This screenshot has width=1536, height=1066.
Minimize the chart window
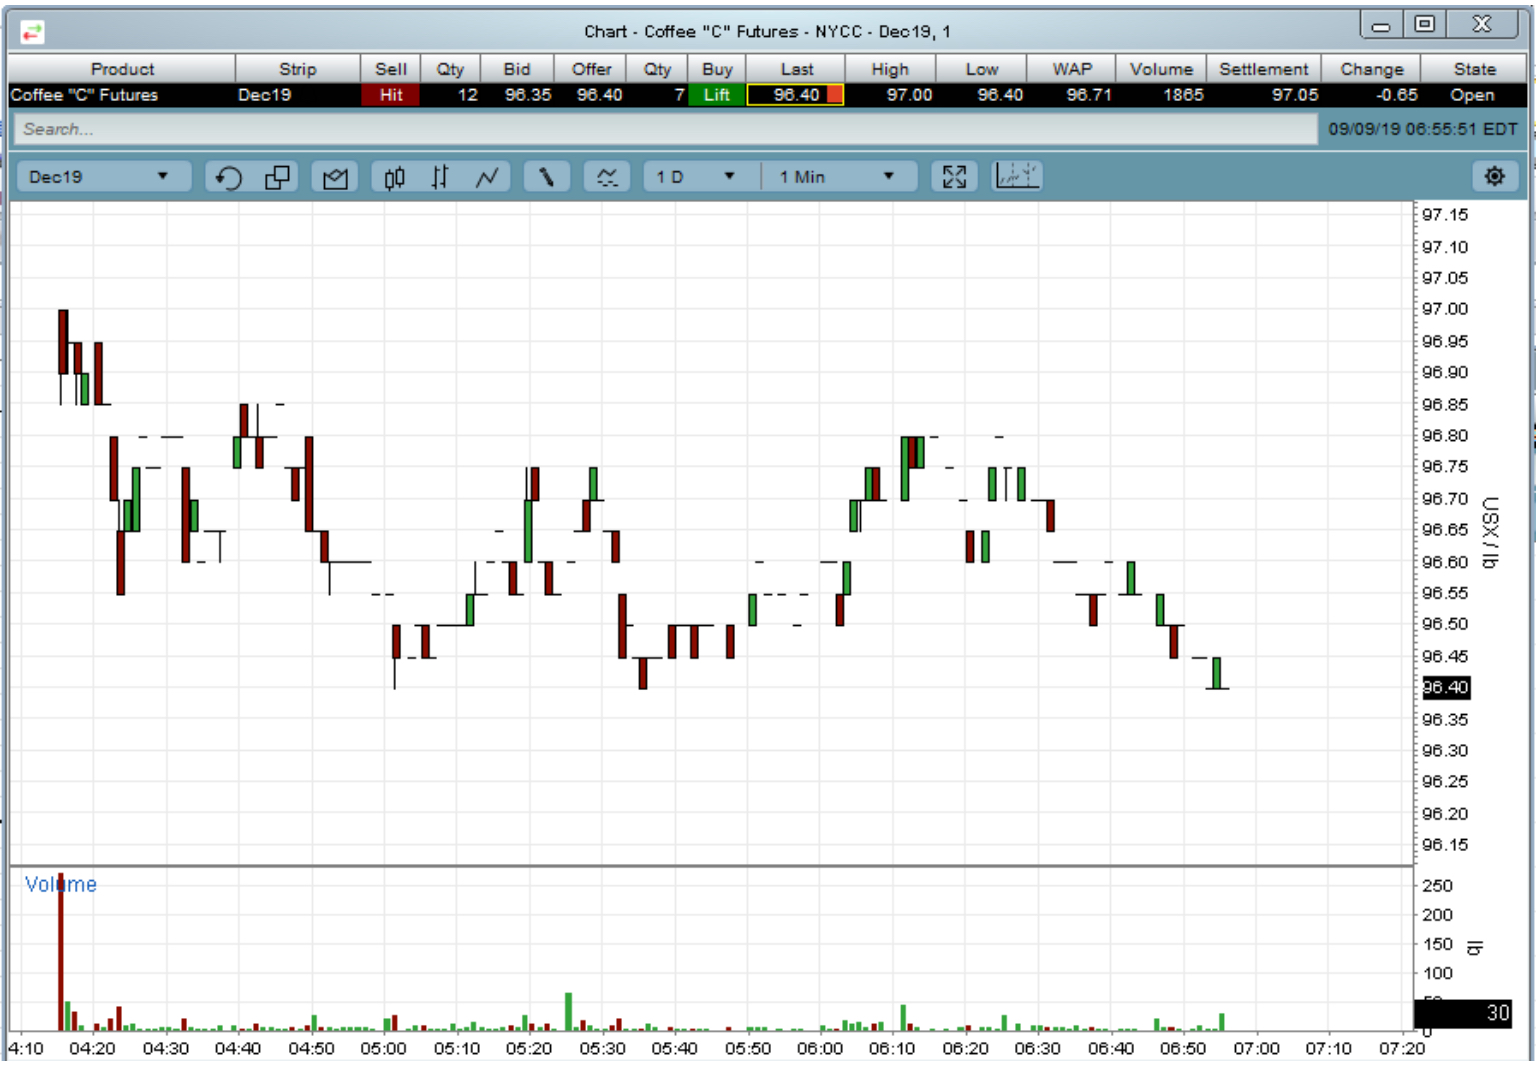click(1381, 25)
